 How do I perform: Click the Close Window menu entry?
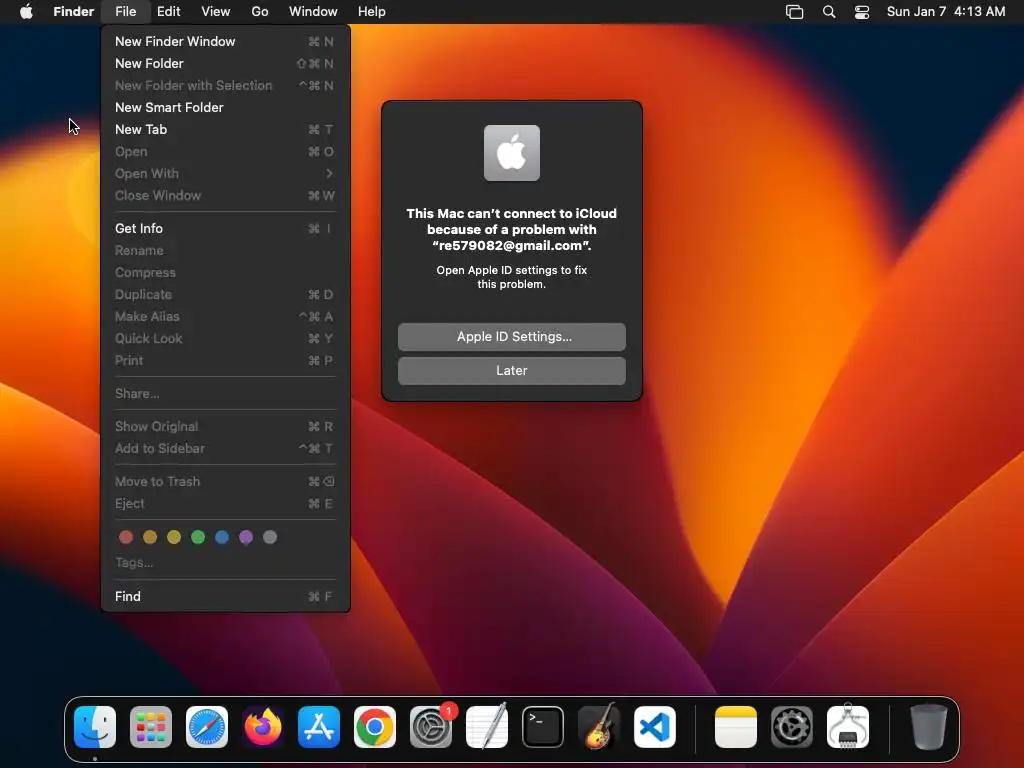(x=225, y=195)
